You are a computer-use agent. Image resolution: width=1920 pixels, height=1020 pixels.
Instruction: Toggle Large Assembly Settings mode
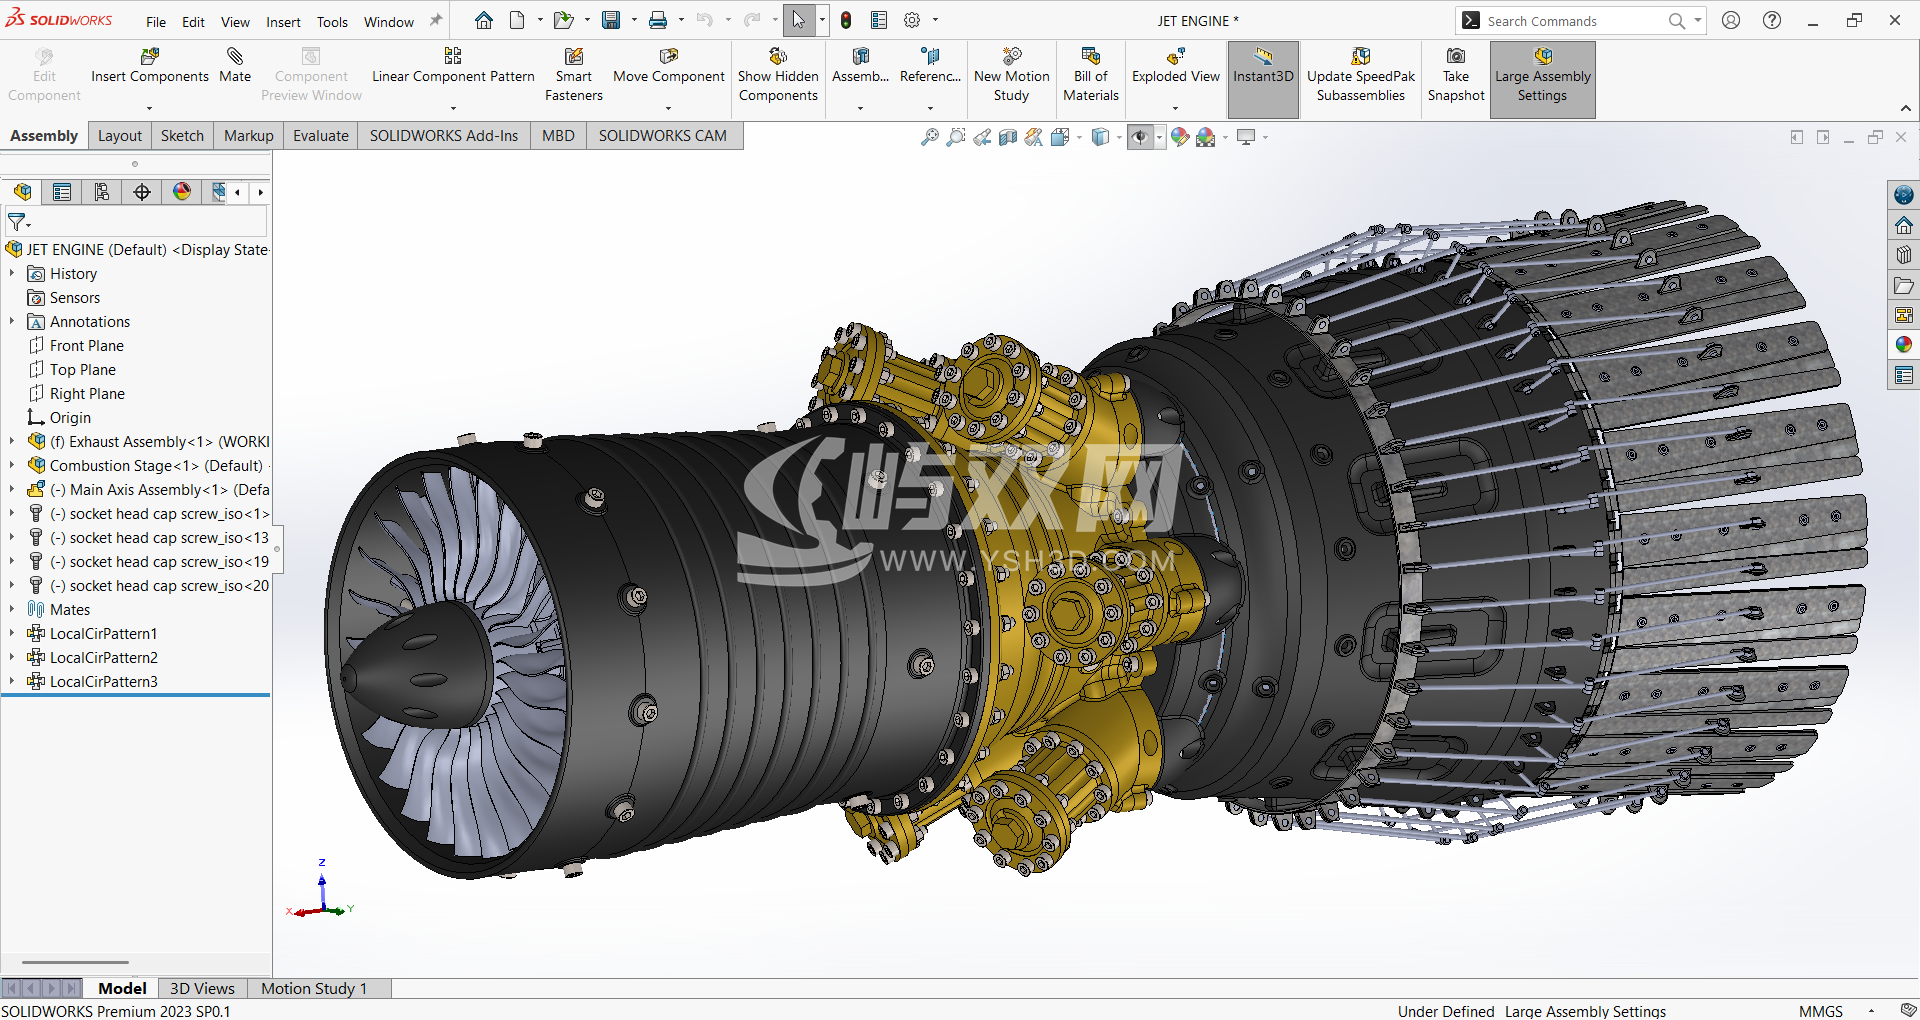(1542, 75)
